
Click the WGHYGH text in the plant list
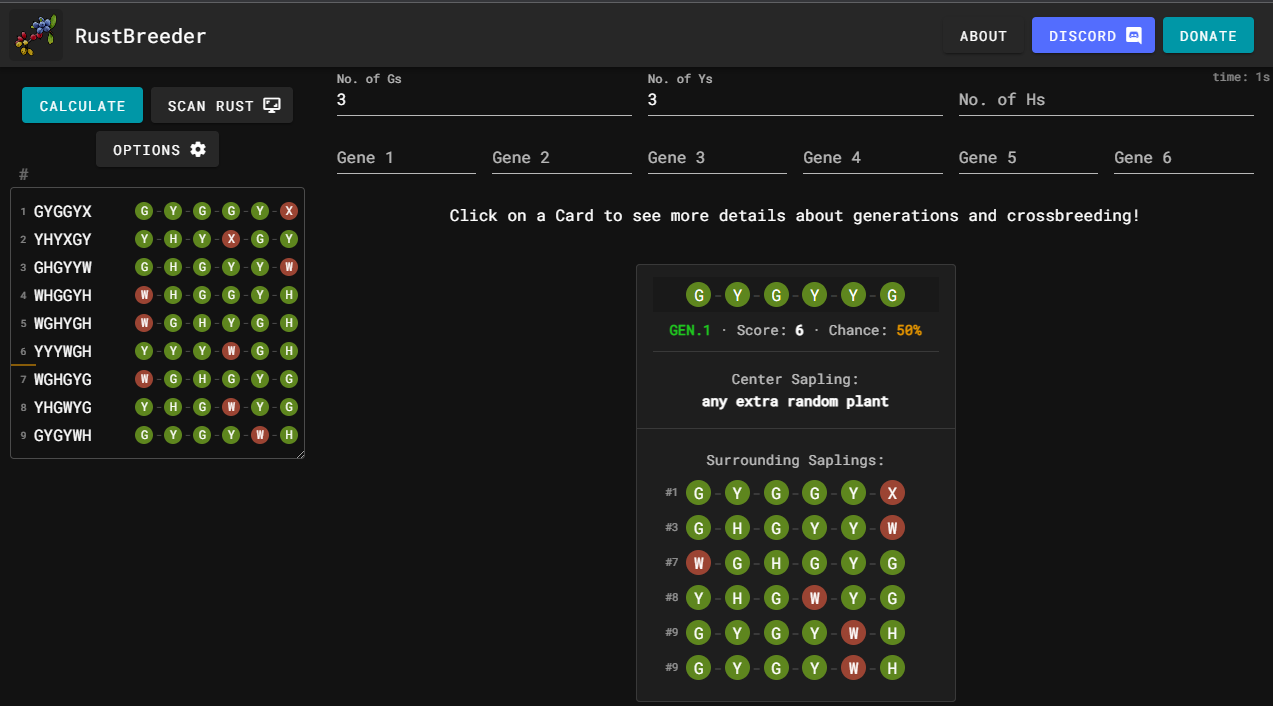coord(63,324)
